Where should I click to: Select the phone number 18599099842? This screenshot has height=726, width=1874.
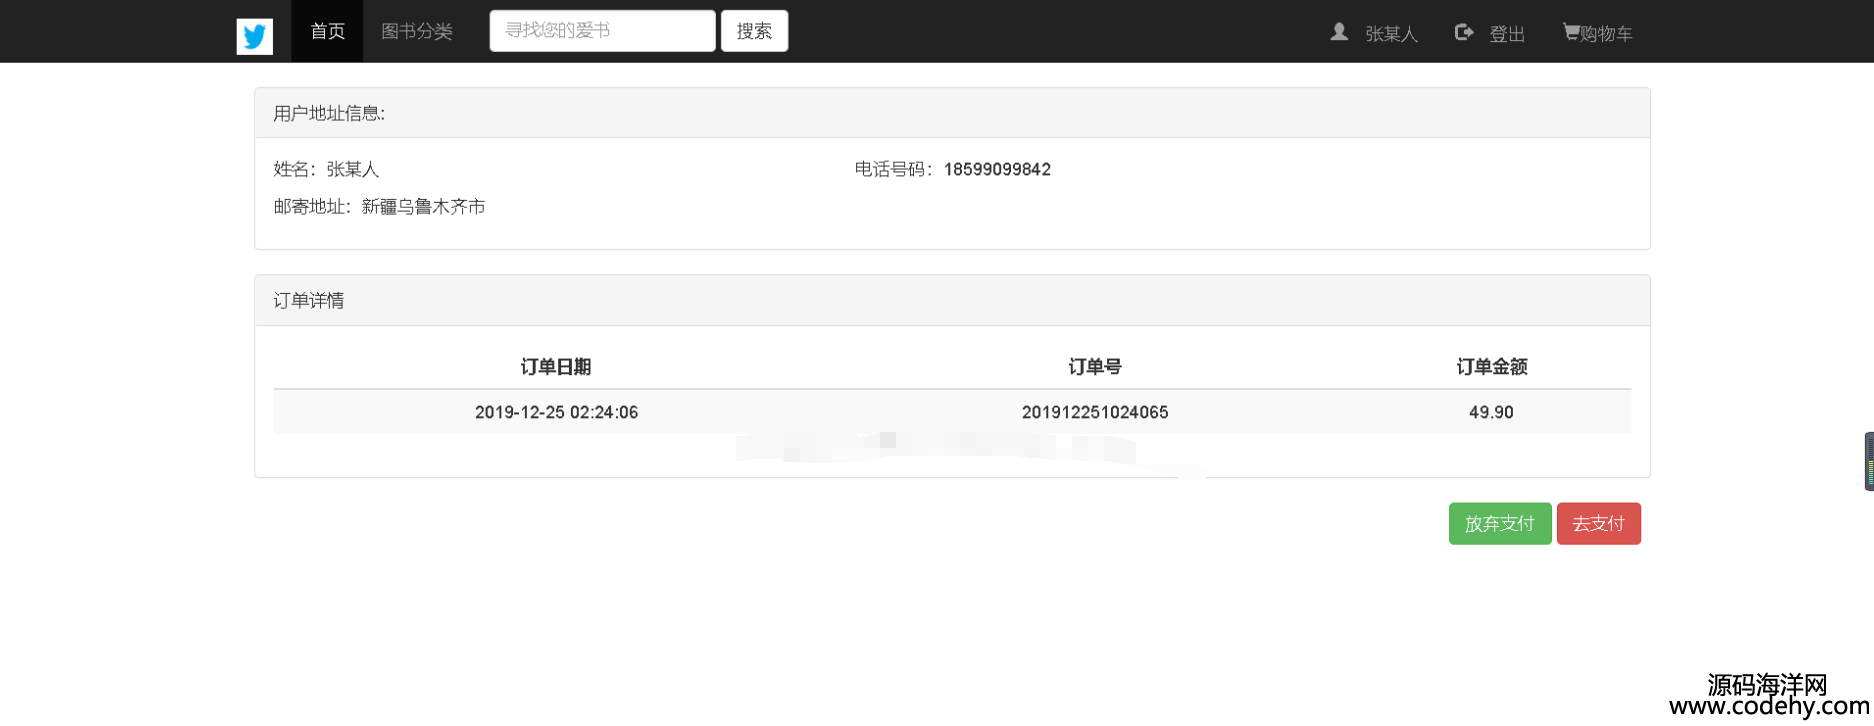click(x=997, y=169)
